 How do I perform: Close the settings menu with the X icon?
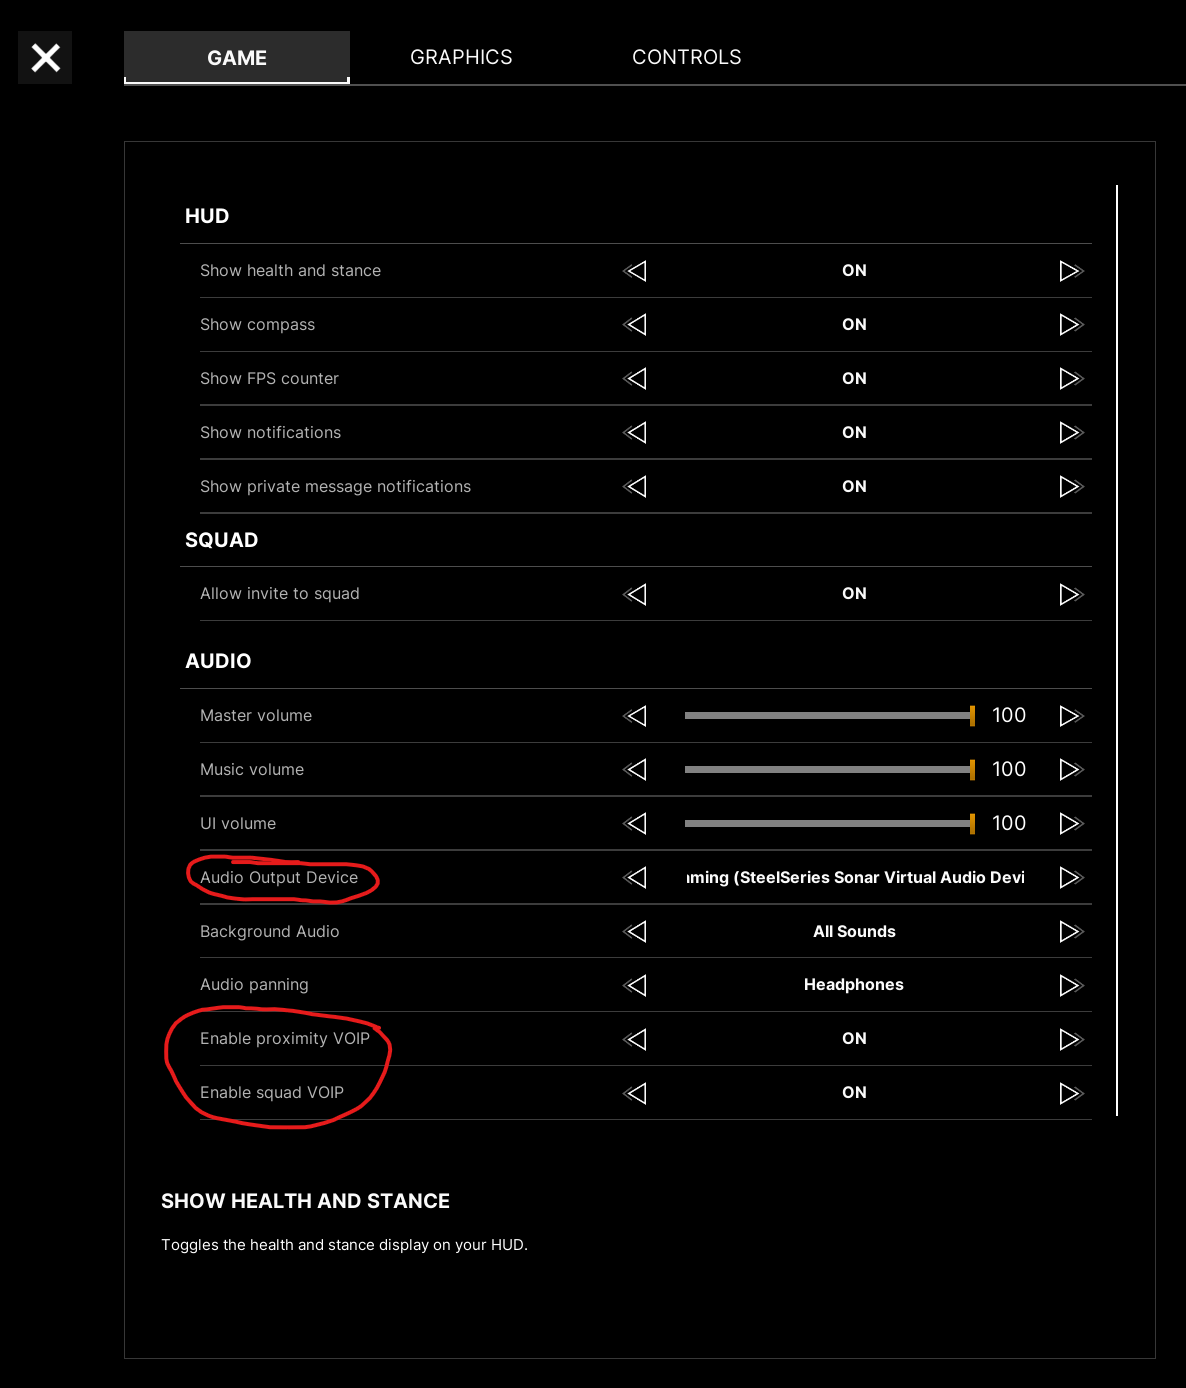(x=45, y=58)
